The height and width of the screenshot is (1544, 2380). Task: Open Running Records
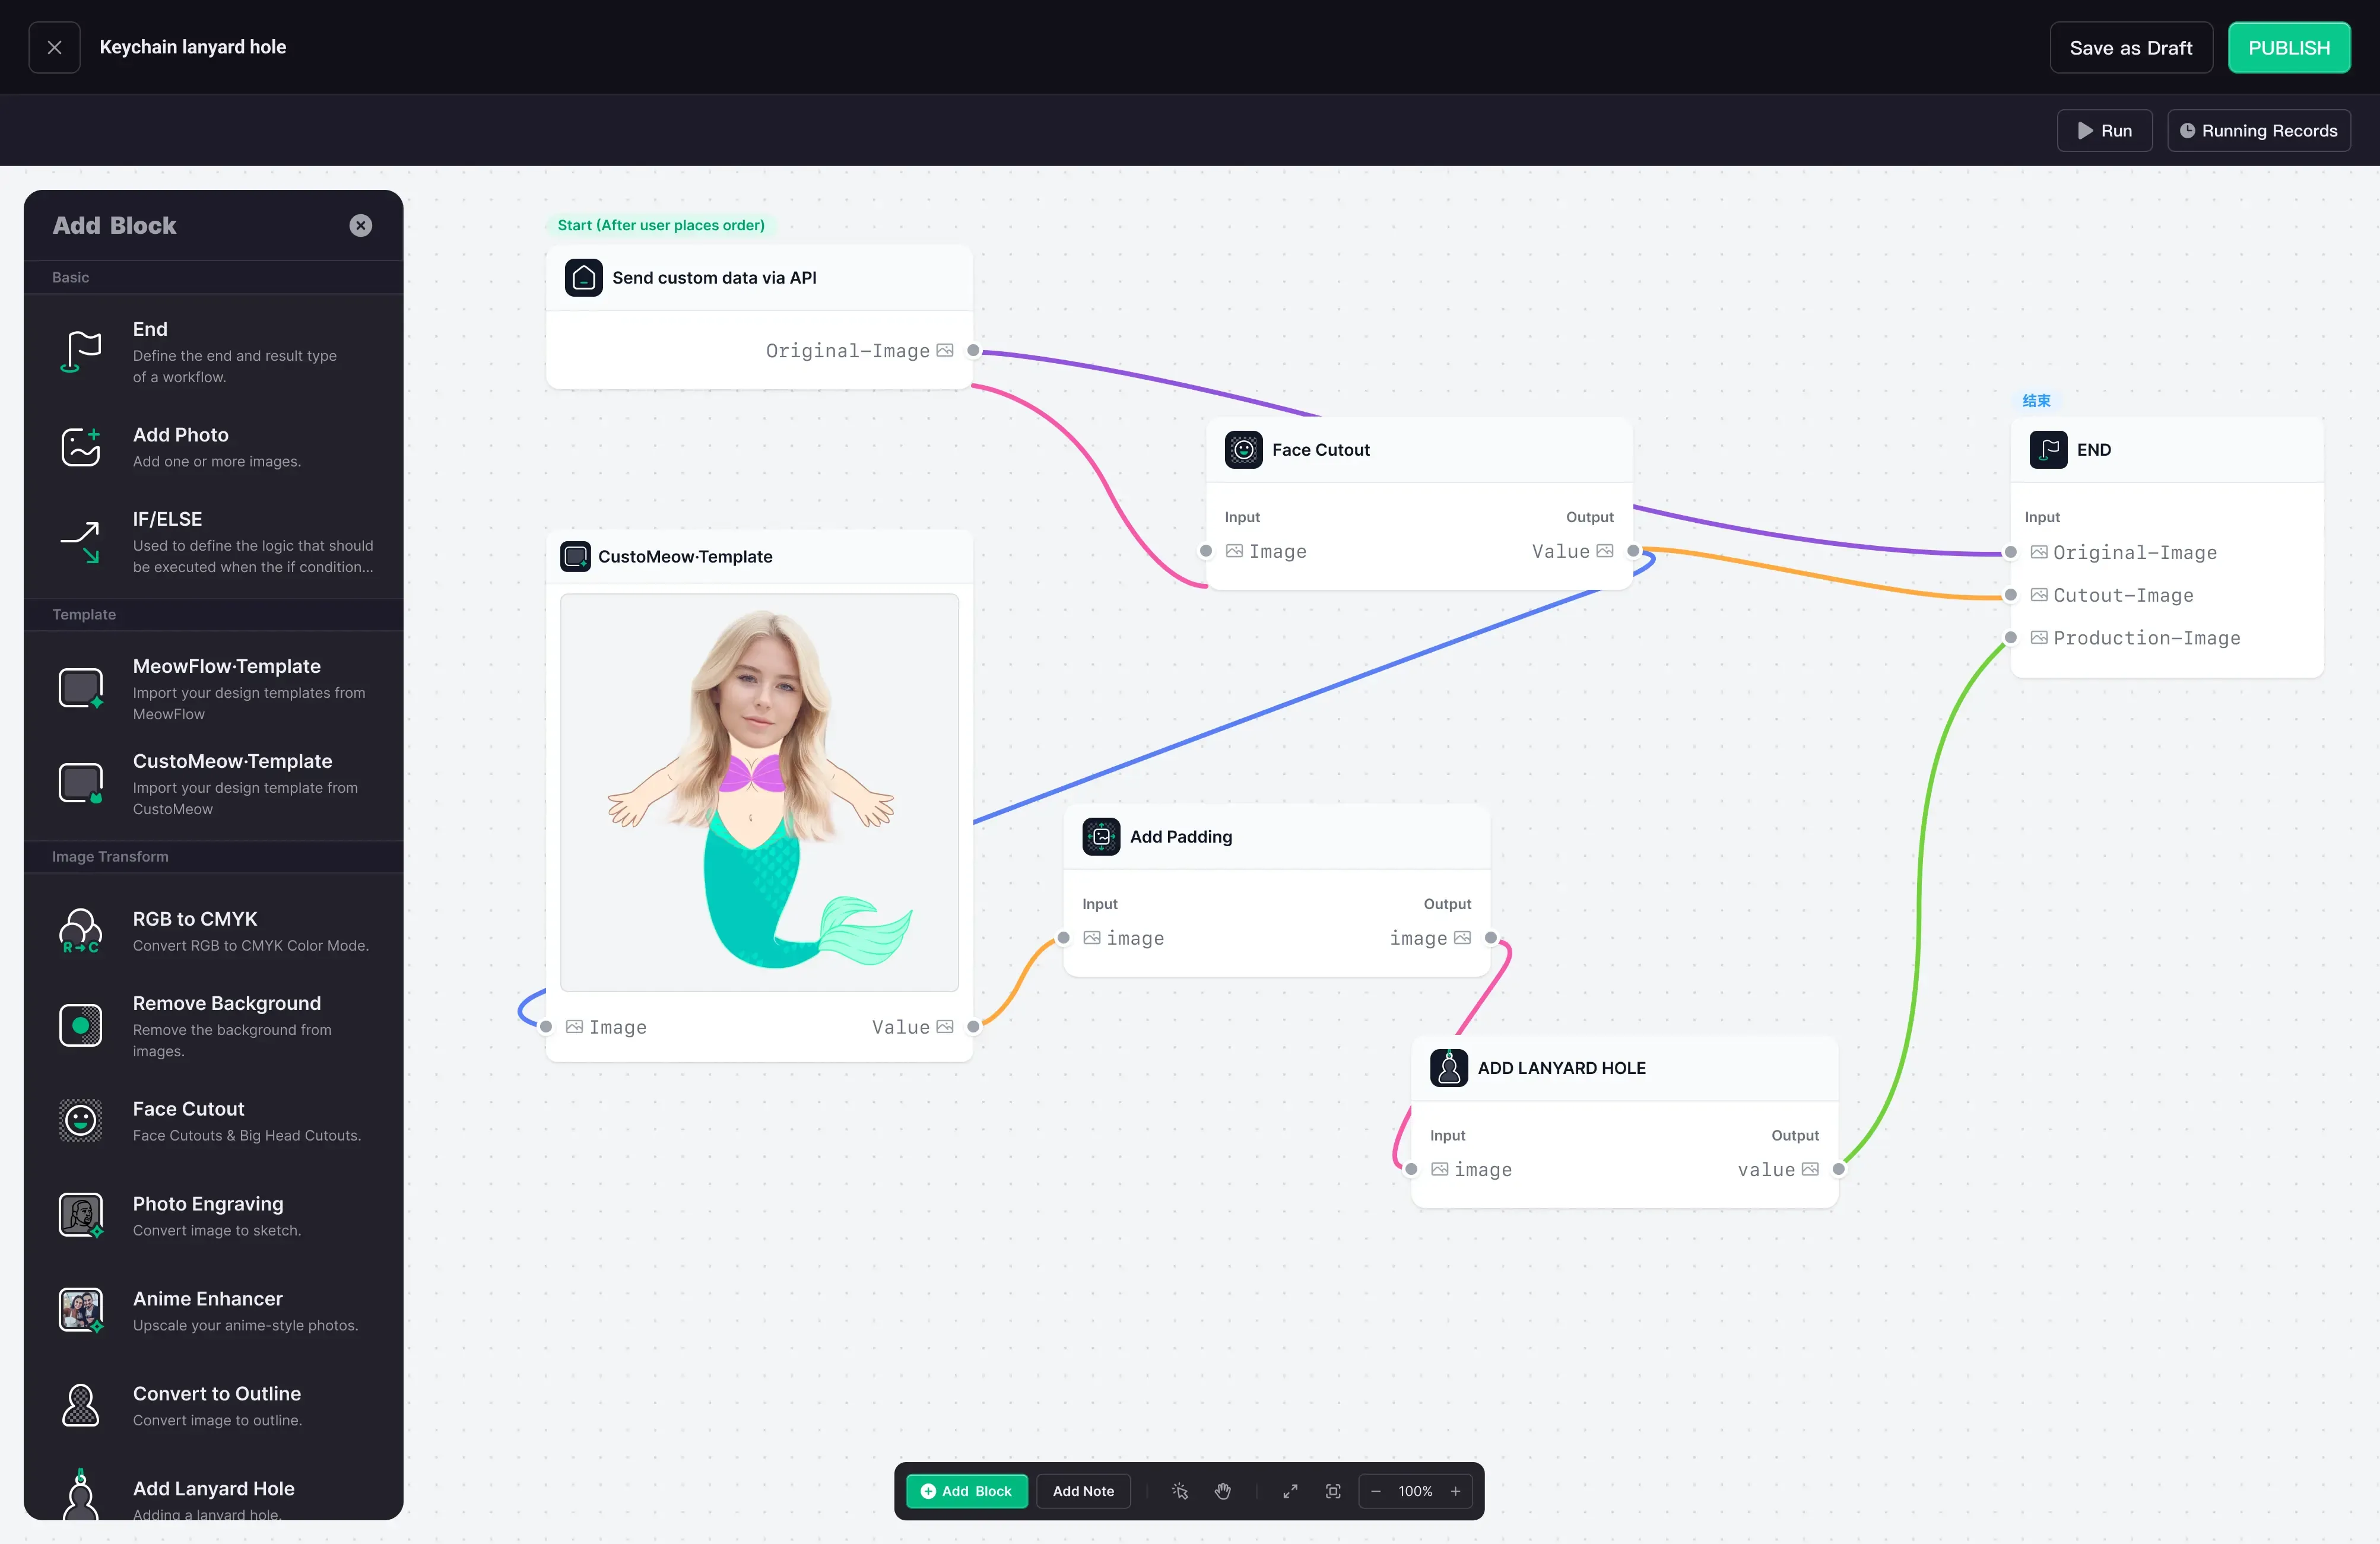(x=2258, y=131)
